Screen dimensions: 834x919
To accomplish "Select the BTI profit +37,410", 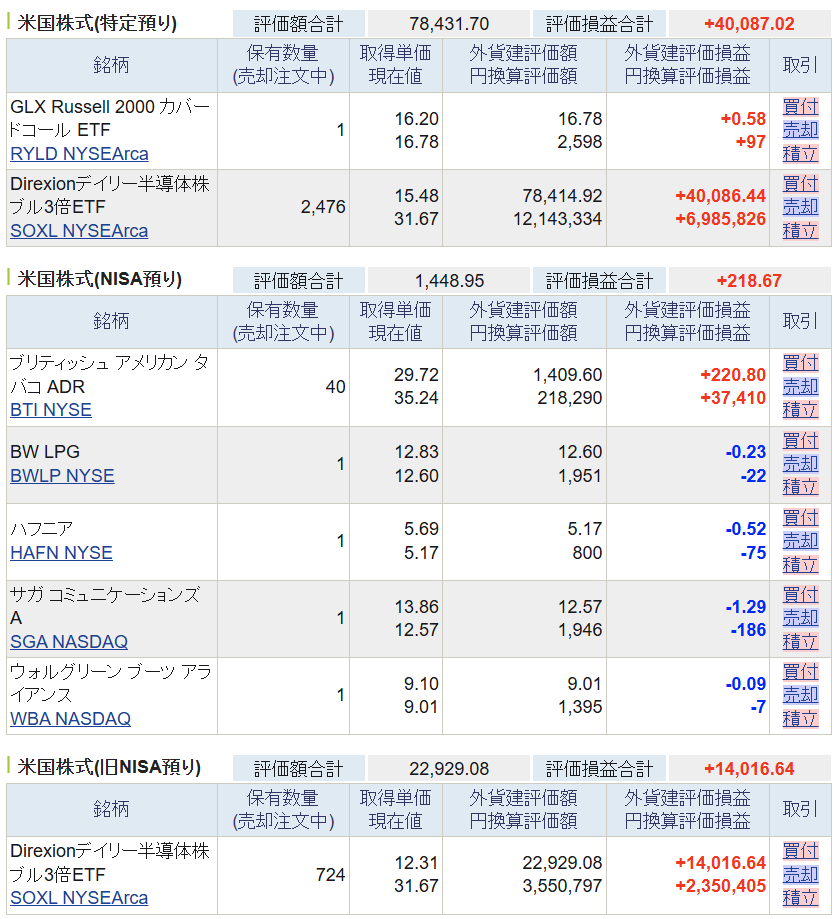I will point(733,398).
